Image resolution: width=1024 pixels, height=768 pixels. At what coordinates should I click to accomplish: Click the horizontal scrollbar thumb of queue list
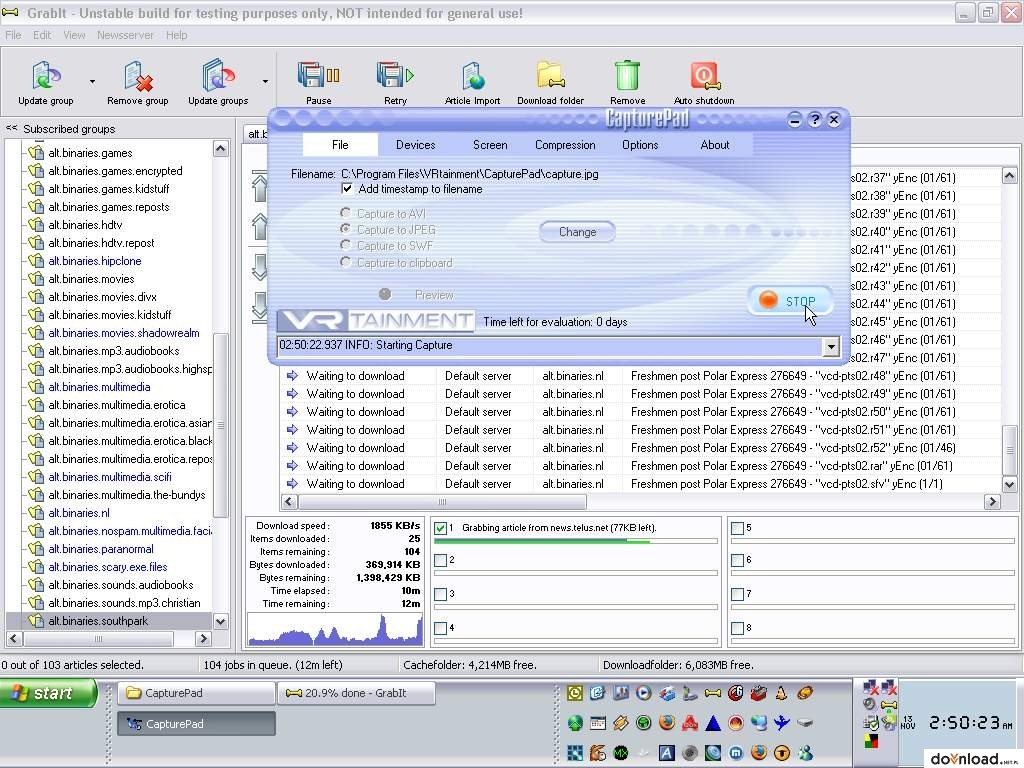(x=442, y=502)
